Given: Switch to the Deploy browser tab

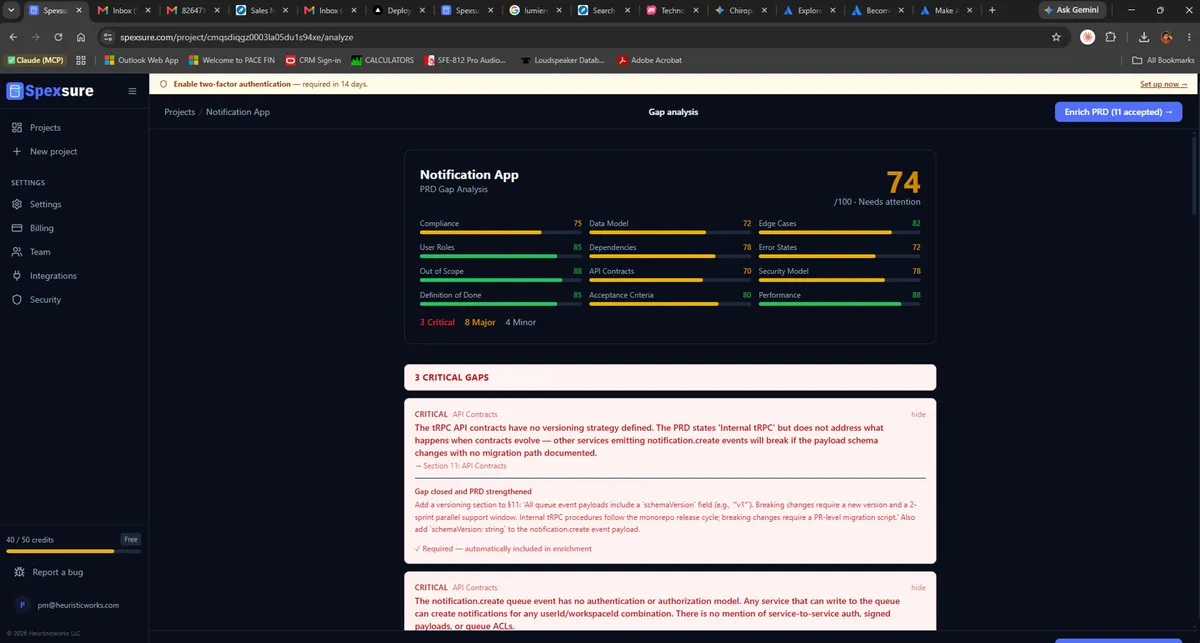Looking at the screenshot, I should coord(399,10).
